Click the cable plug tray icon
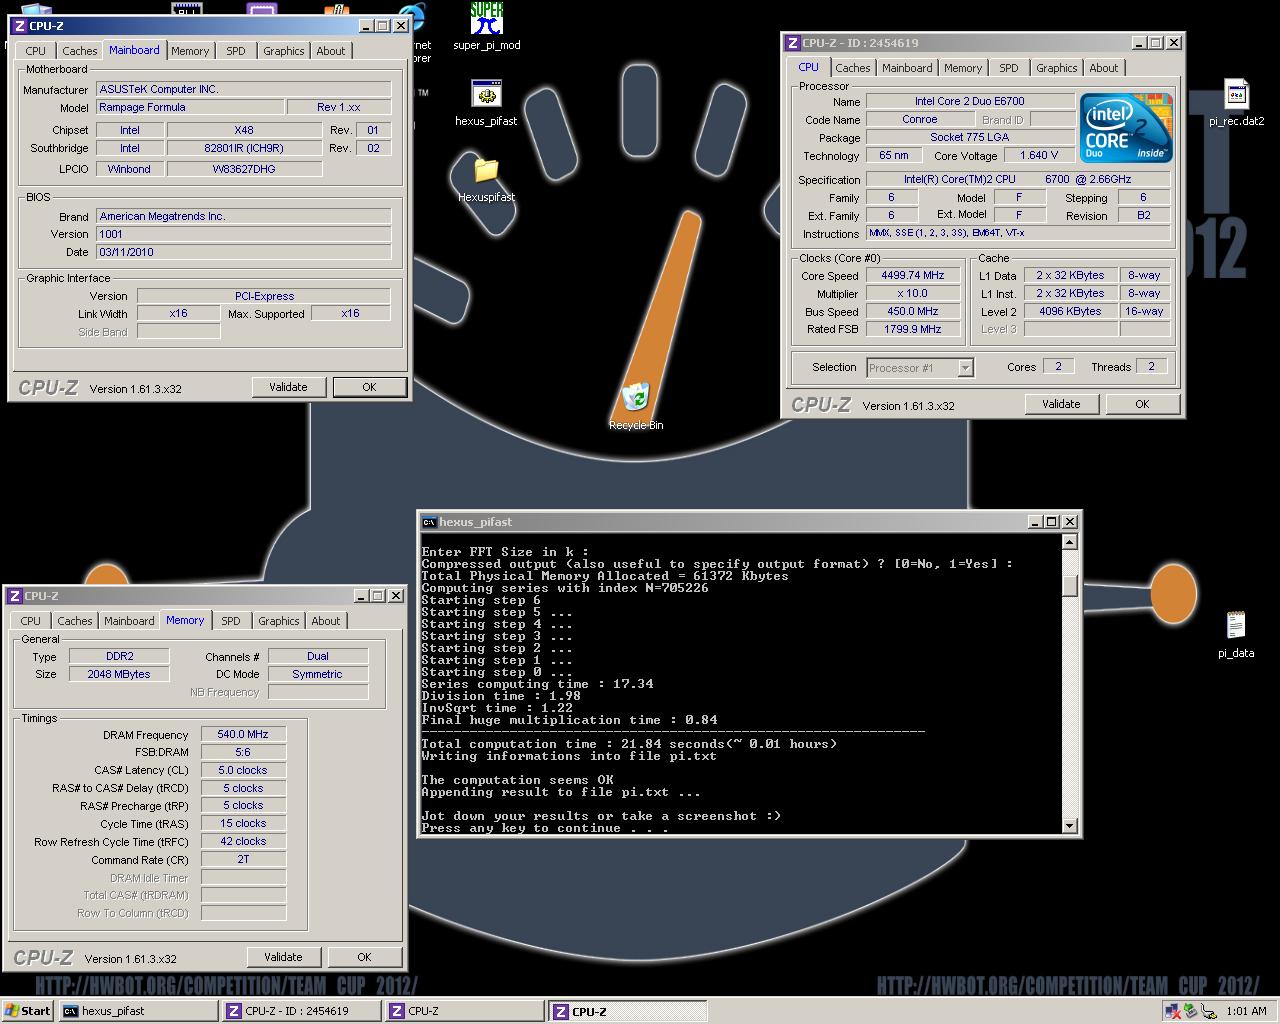This screenshot has width=1280, height=1024. point(1208,1011)
